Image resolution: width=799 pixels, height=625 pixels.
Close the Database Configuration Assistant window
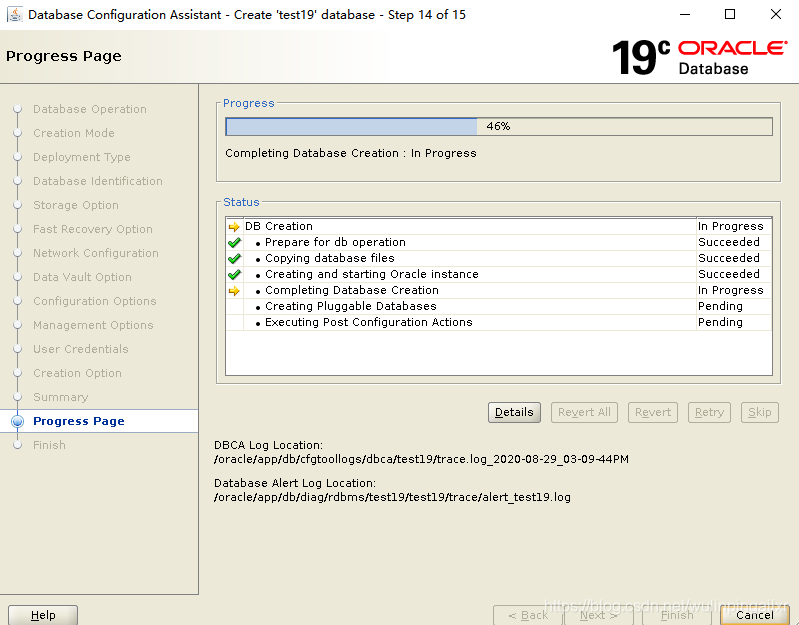(776, 14)
